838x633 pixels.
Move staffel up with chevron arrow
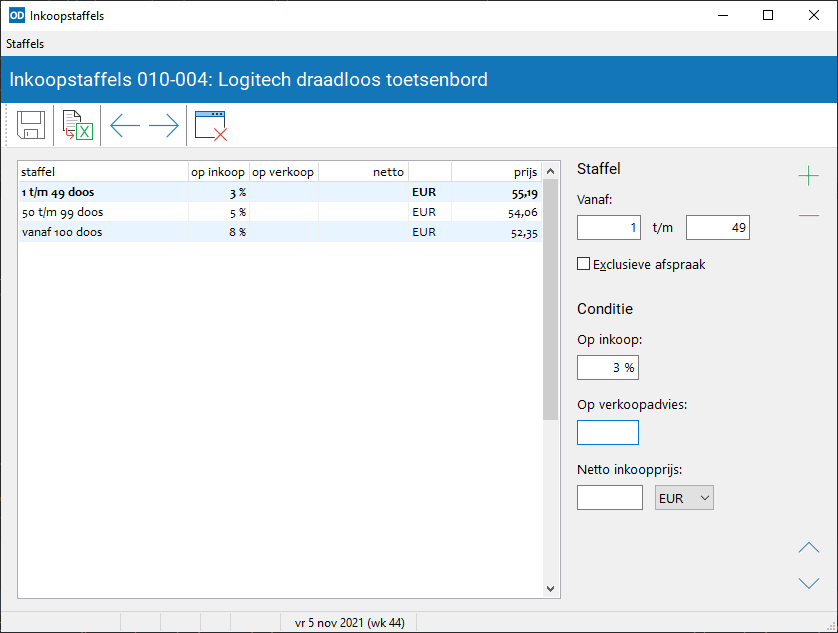click(x=809, y=547)
